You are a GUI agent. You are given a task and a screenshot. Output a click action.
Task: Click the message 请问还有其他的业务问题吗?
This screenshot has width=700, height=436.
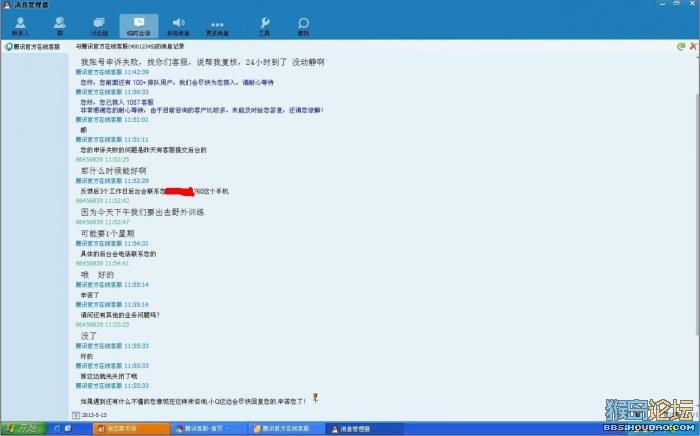(120, 315)
